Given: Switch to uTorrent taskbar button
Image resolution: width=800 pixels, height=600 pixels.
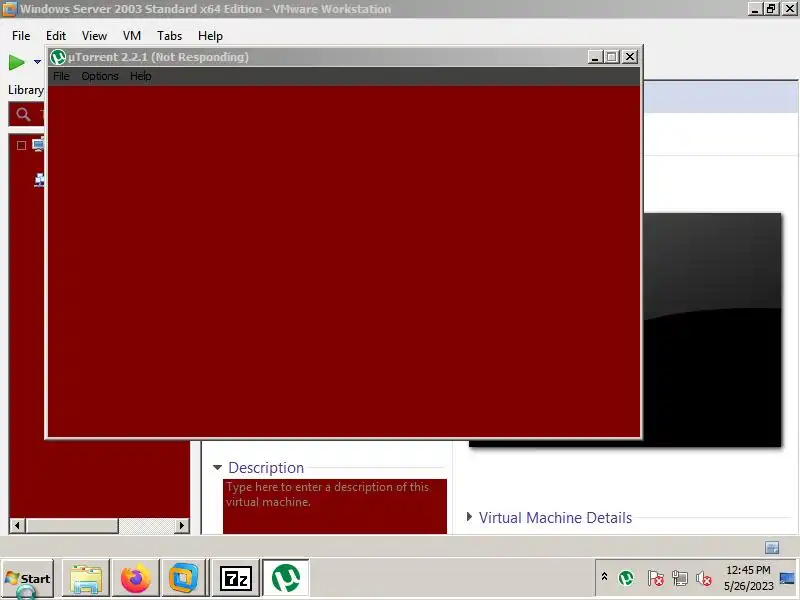Looking at the screenshot, I should click(x=286, y=578).
